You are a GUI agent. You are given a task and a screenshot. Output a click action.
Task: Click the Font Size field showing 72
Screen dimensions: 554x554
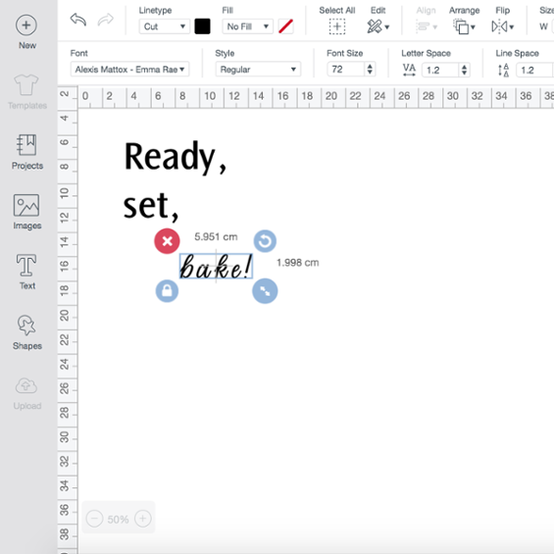346,69
